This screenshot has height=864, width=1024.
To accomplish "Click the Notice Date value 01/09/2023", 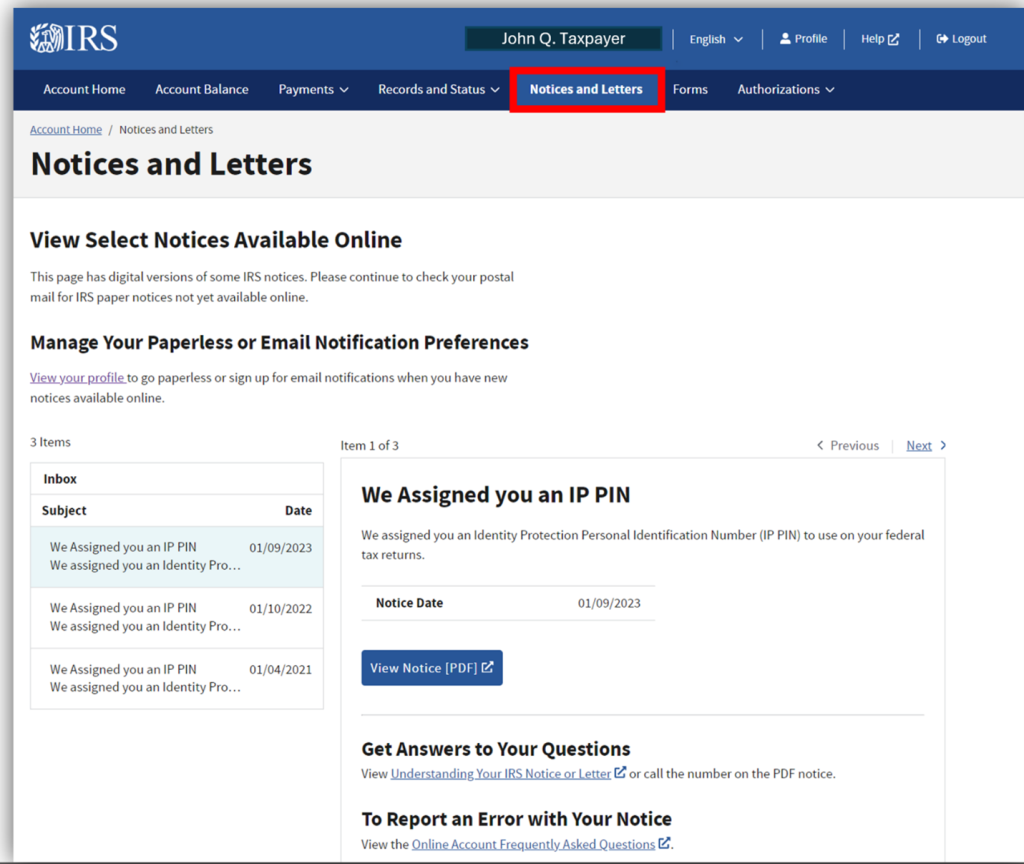I will pos(609,603).
